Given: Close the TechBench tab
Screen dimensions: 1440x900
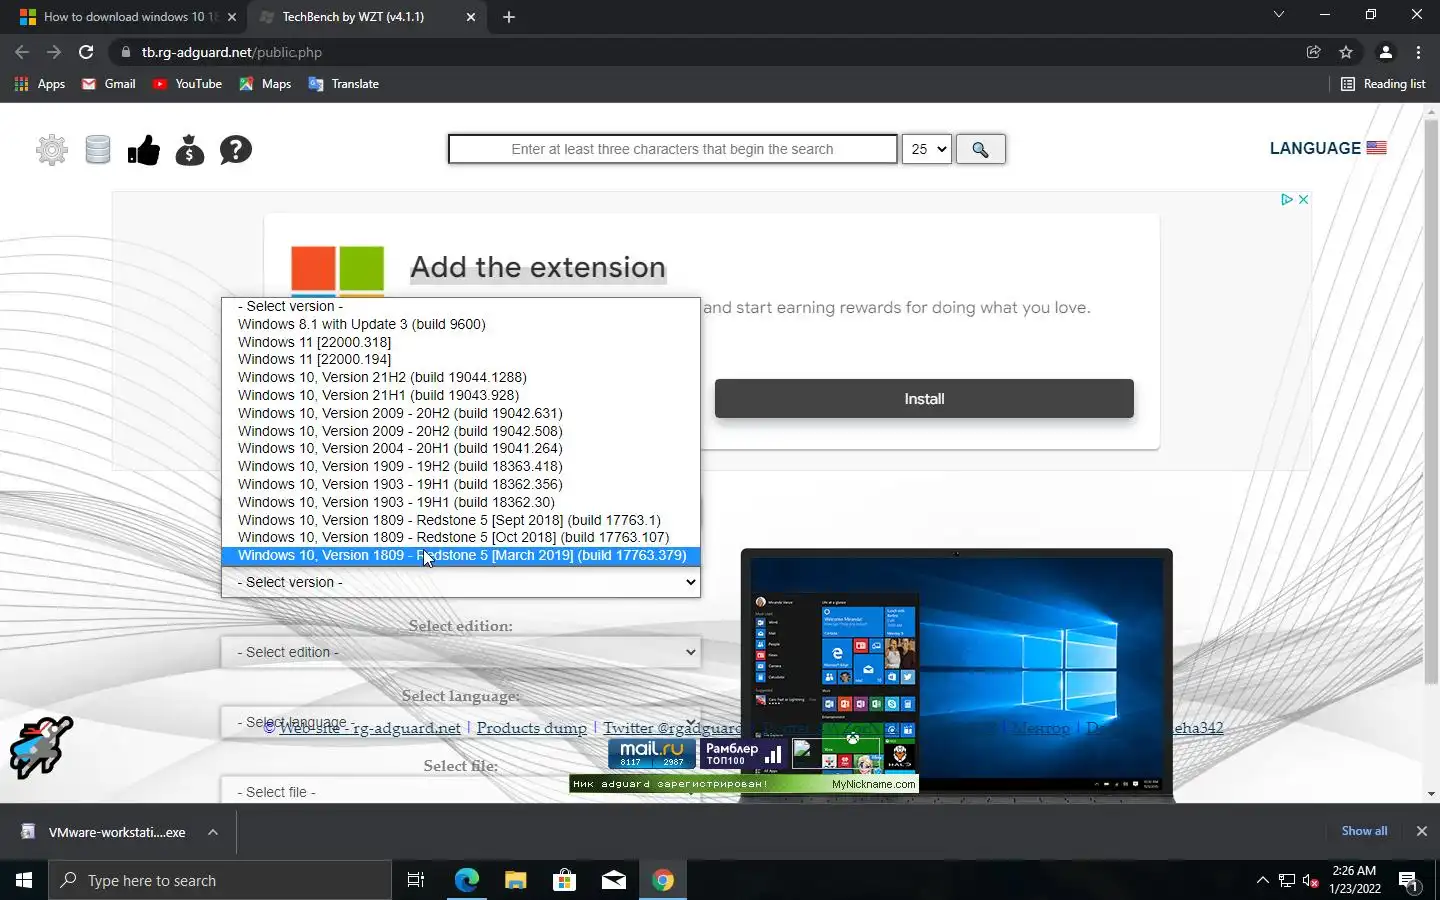Looking at the screenshot, I should (x=471, y=17).
